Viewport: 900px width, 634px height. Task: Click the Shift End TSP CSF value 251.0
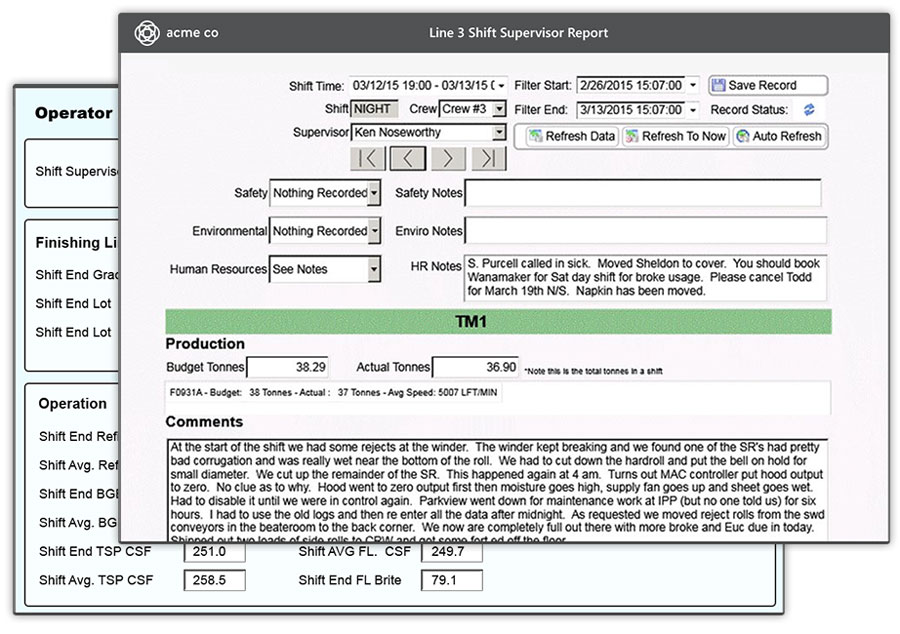215,551
